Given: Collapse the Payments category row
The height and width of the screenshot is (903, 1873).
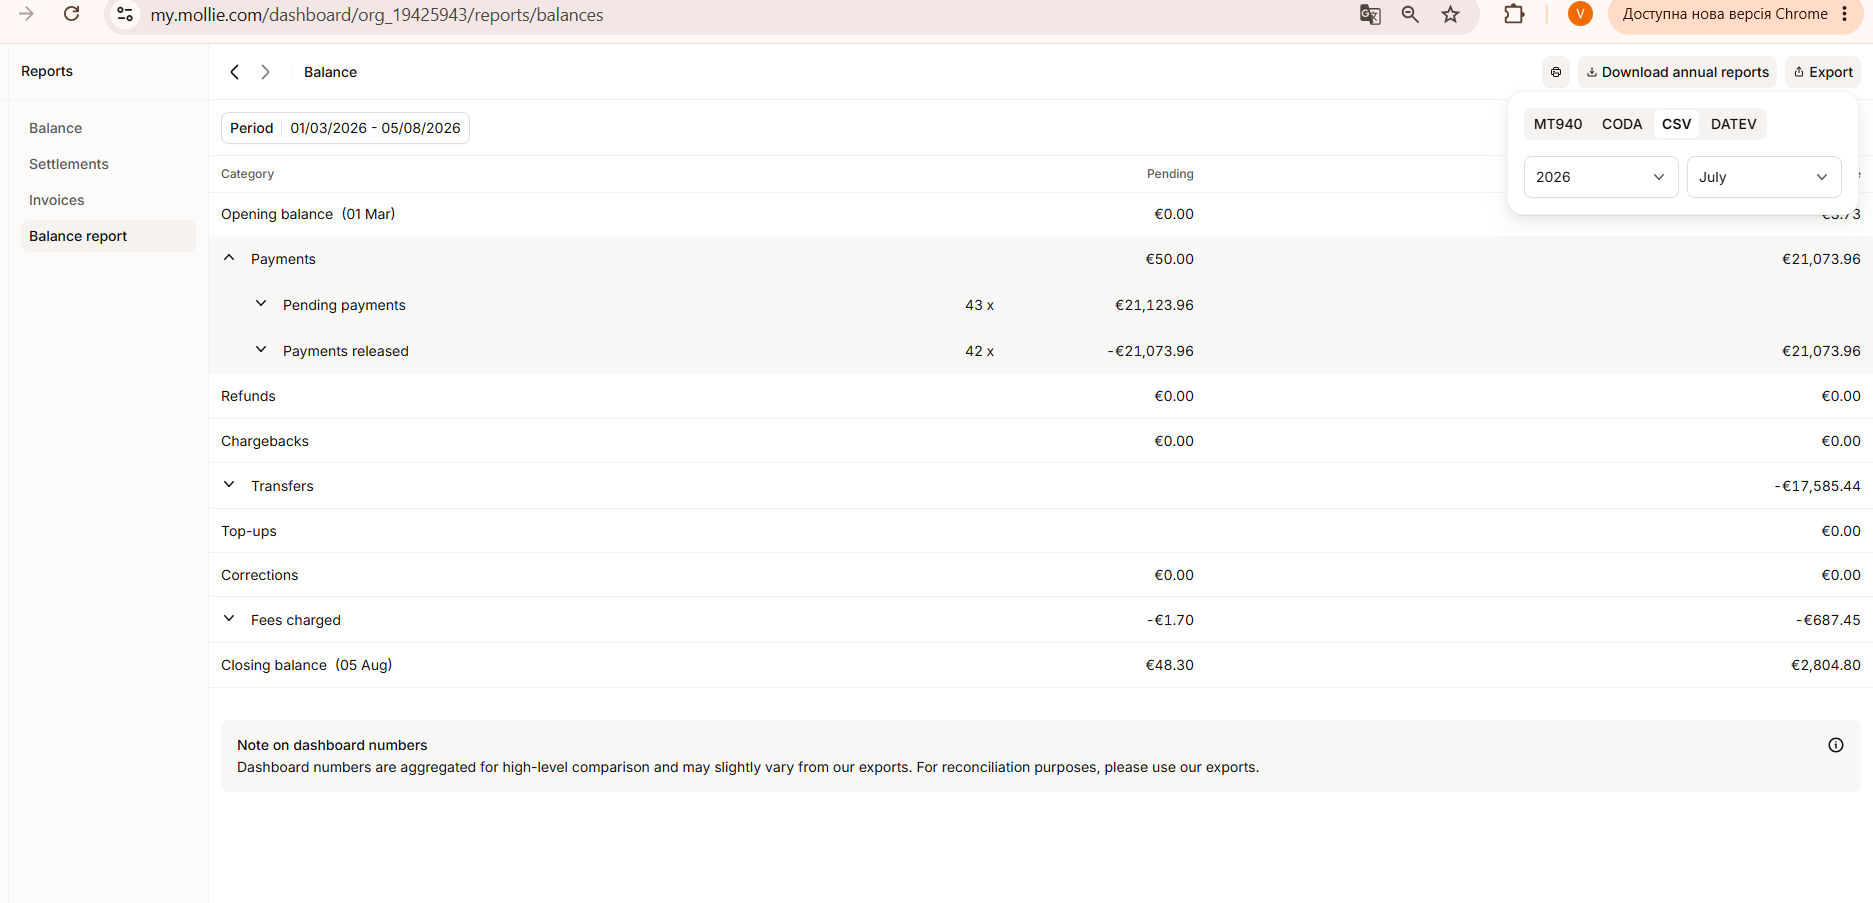Looking at the screenshot, I should tap(229, 258).
